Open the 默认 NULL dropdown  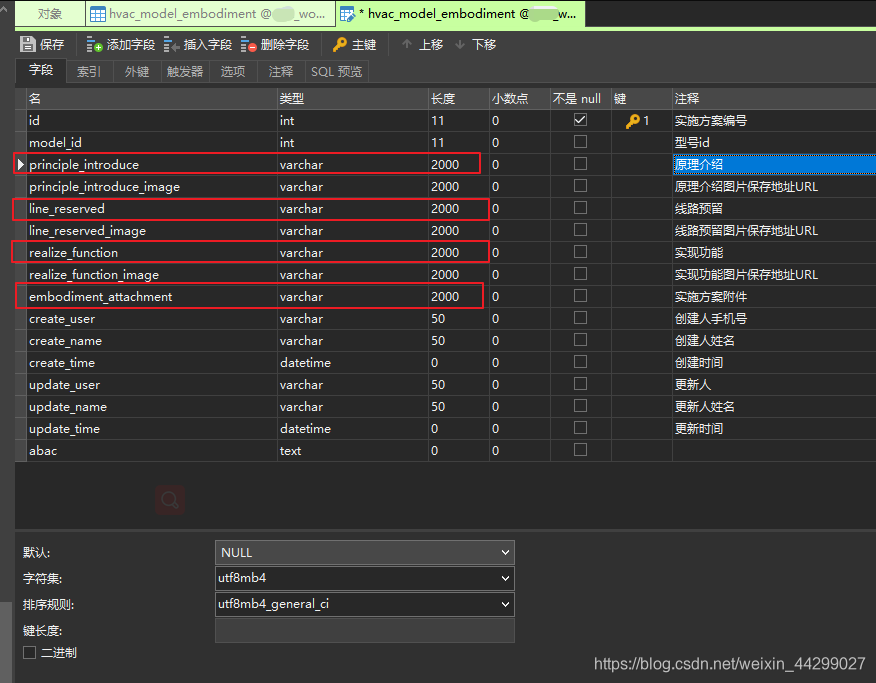click(363, 552)
